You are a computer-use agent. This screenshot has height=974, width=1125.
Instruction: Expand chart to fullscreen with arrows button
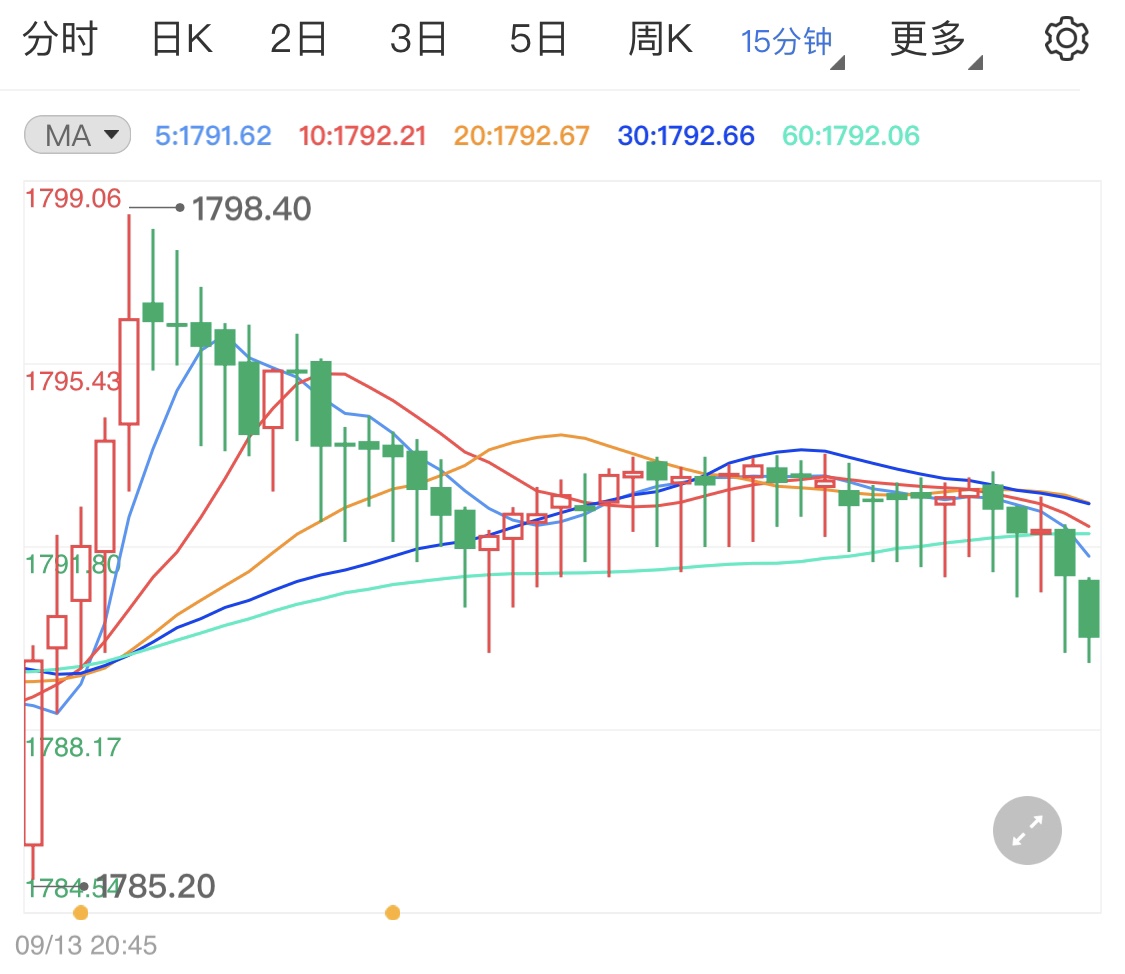coord(1027,831)
